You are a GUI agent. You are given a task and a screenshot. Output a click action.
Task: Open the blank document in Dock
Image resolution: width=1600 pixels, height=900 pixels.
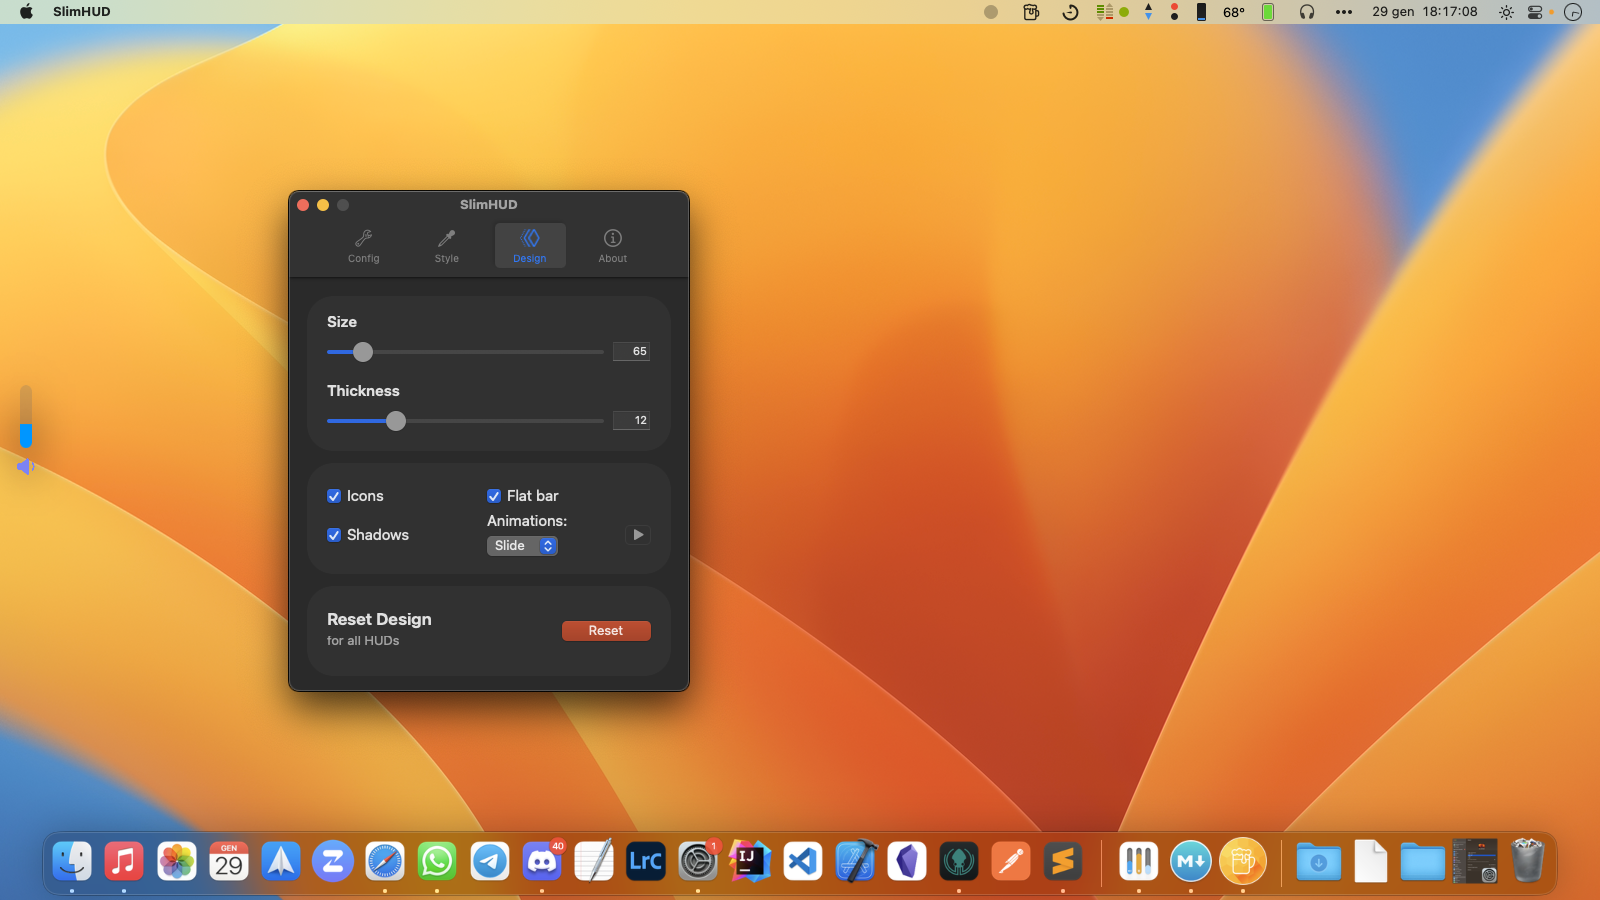pyautogui.click(x=1371, y=861)
